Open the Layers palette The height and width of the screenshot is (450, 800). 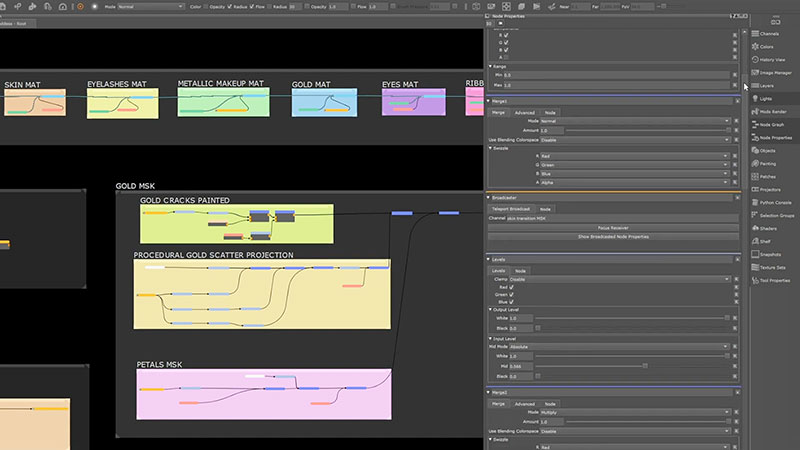tap(767, 85)
